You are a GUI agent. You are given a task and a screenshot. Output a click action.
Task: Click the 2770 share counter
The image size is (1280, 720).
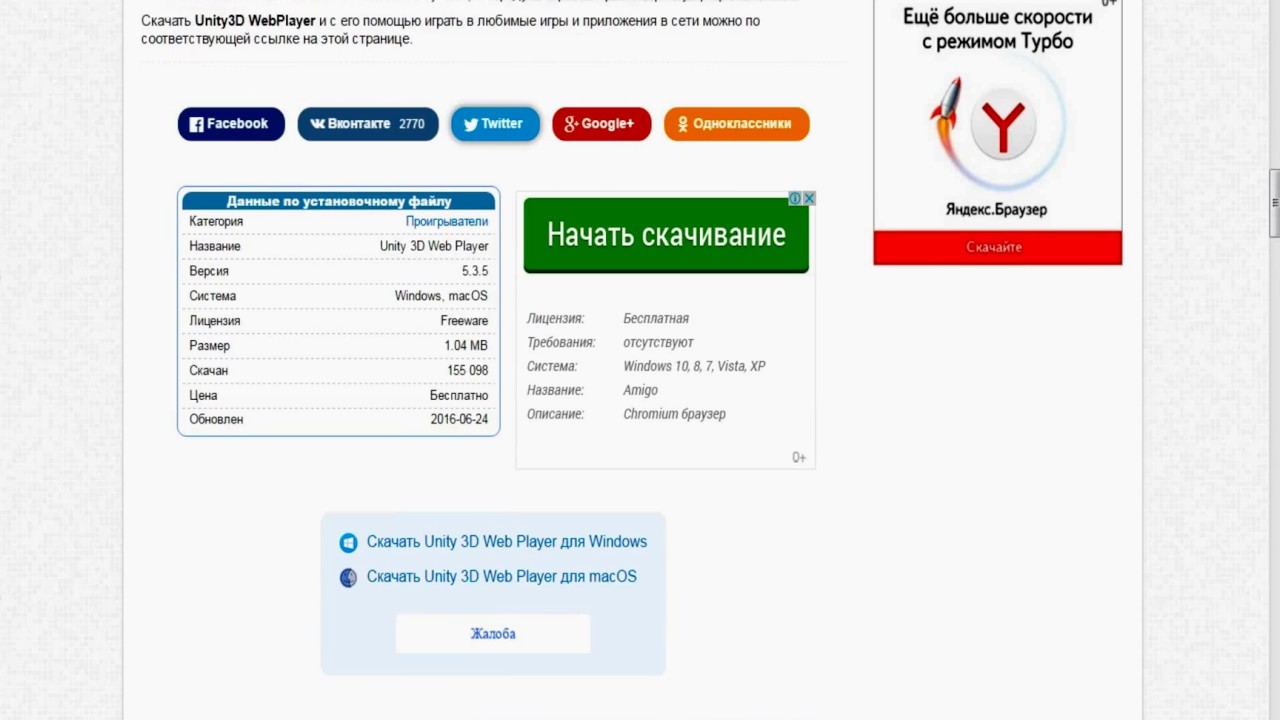(411, 124)
